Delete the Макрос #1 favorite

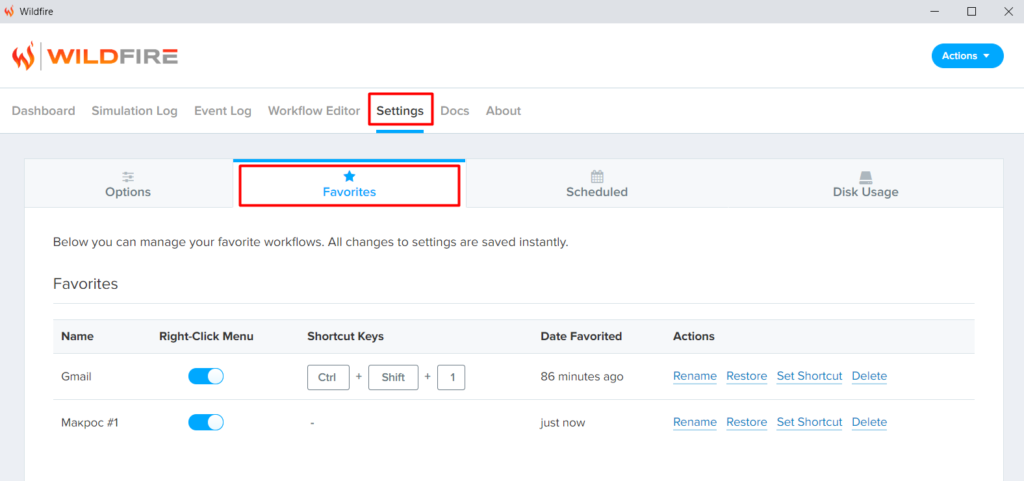[x=869, y=422]
